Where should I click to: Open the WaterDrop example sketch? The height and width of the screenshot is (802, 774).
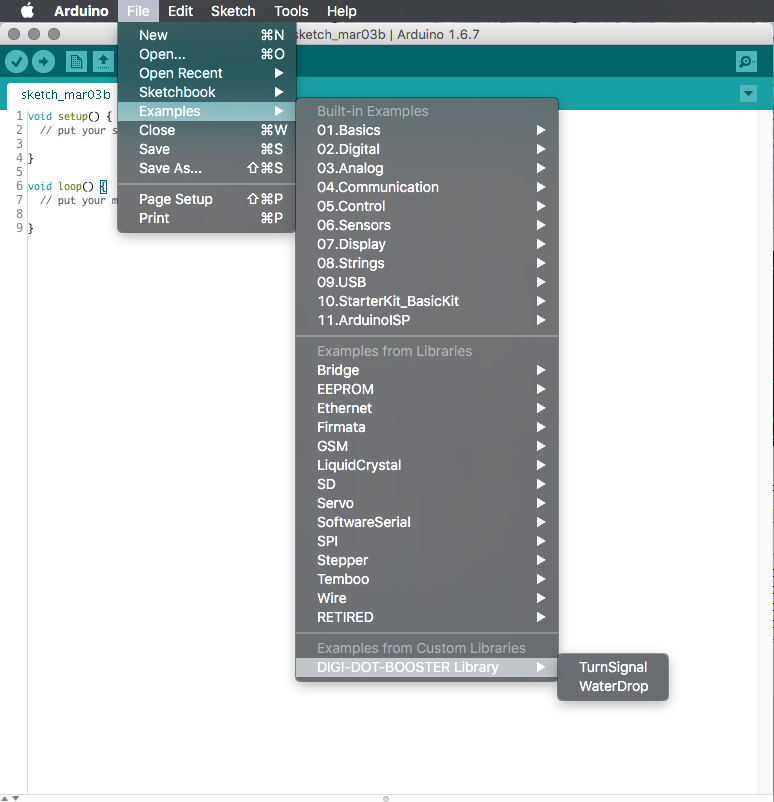(613, 686)
